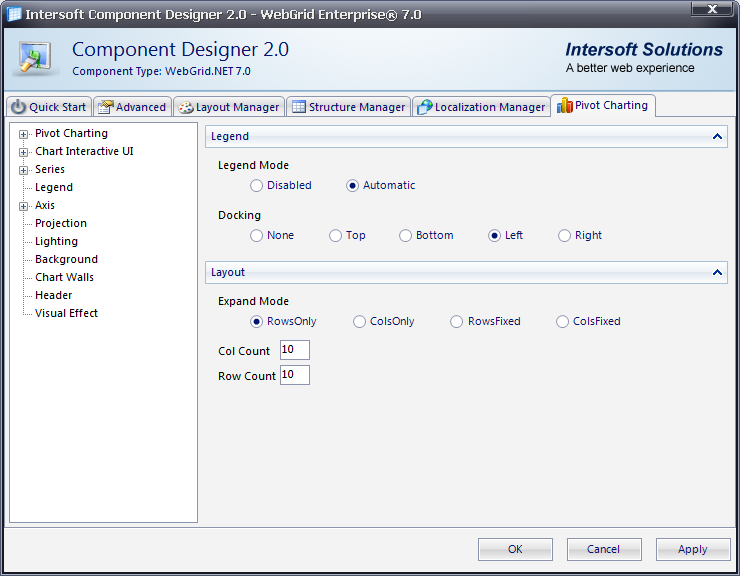Viewport: 740px width, 576px height.
Task: Open the Layout Manager tab
Action: [x=229, y=107]
